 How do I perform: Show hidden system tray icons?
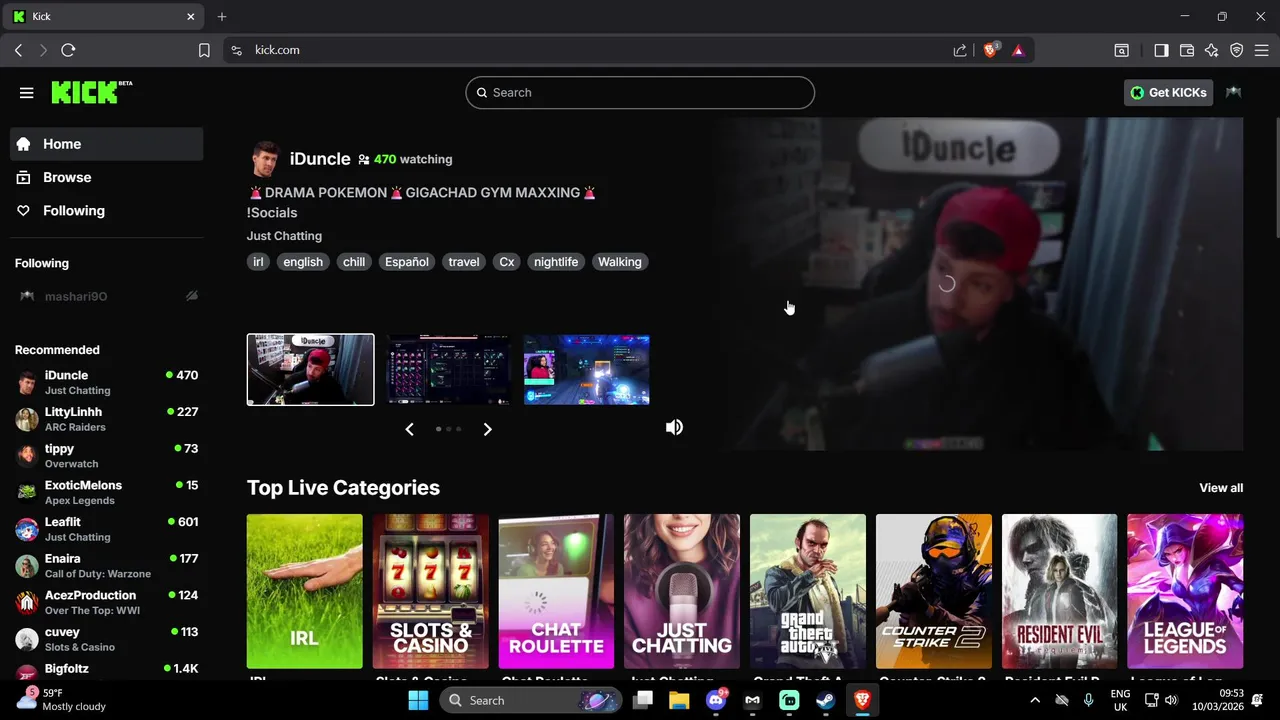click(x=1035, y=700)
